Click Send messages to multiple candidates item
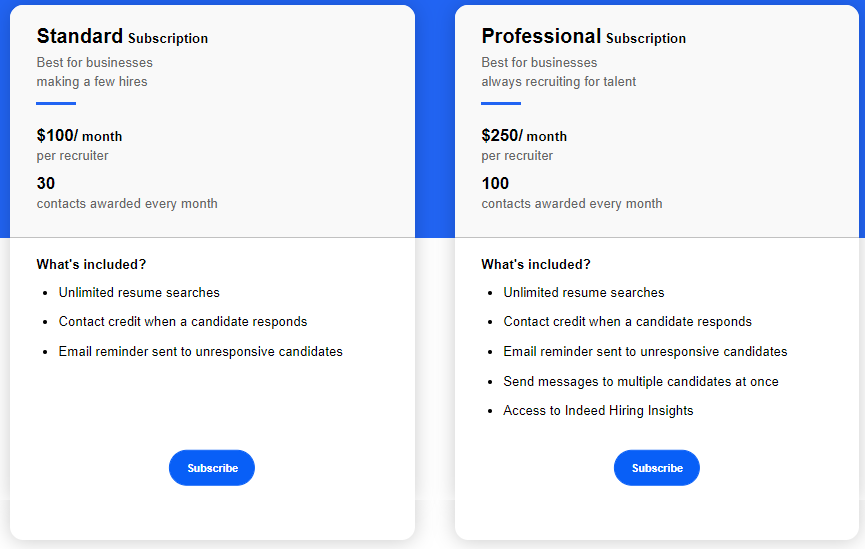 641,381
